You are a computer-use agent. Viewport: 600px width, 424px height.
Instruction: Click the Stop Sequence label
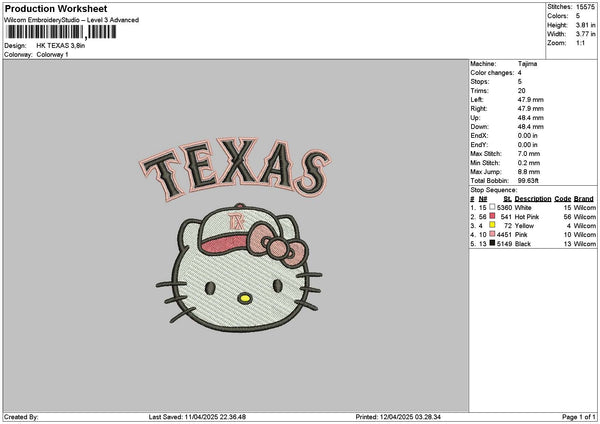[x=494, y=187]
